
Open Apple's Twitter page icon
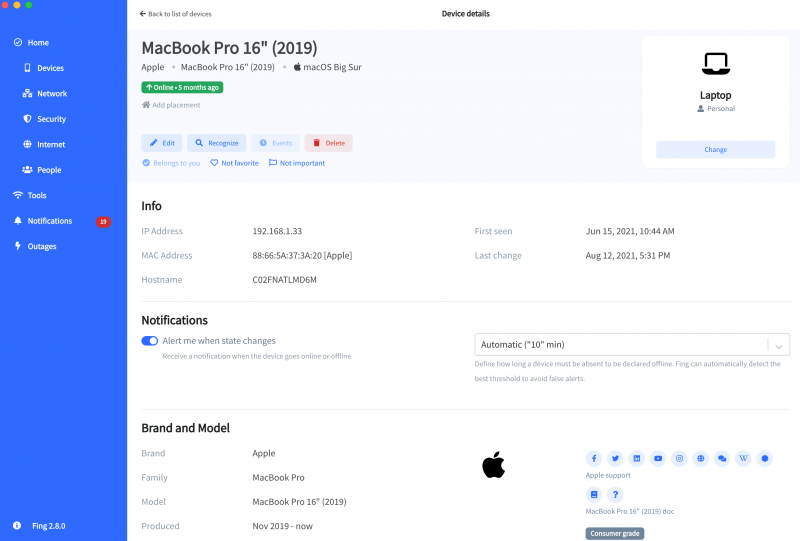pos(615,458)
